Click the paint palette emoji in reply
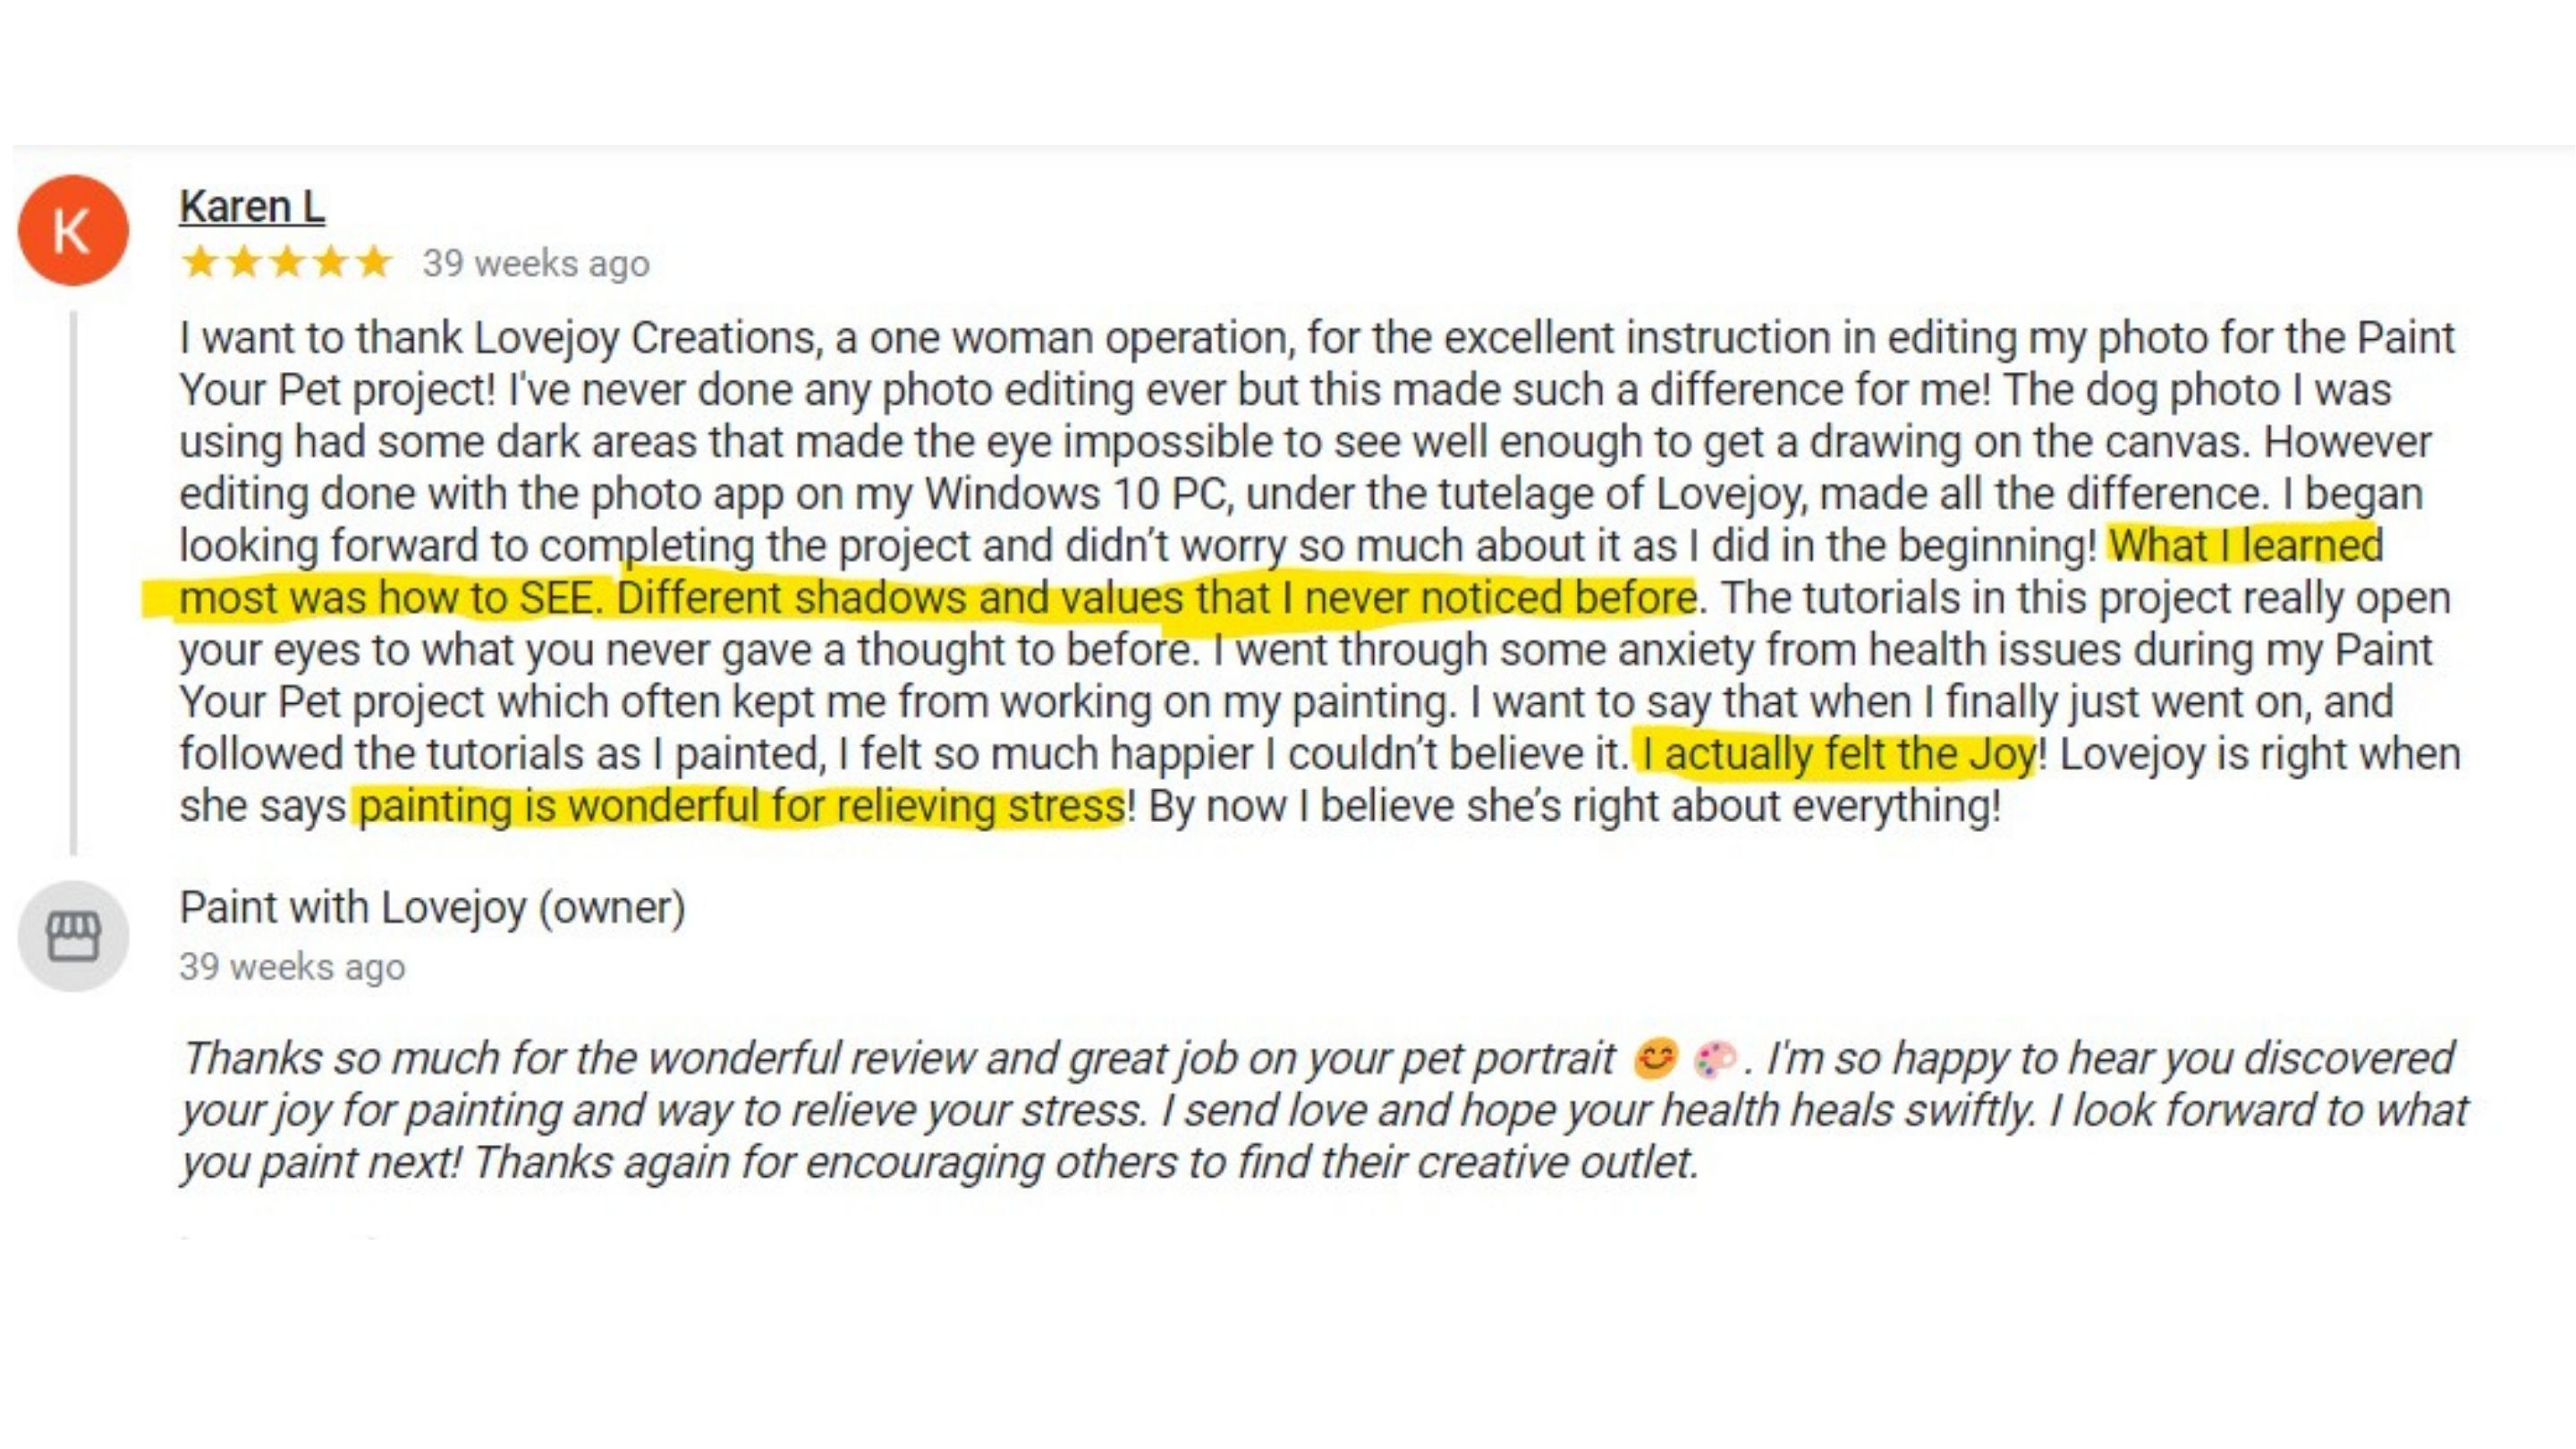Viewport: 2576px width, 1449px height. pyautogui.click(x=1715, y=1059)
